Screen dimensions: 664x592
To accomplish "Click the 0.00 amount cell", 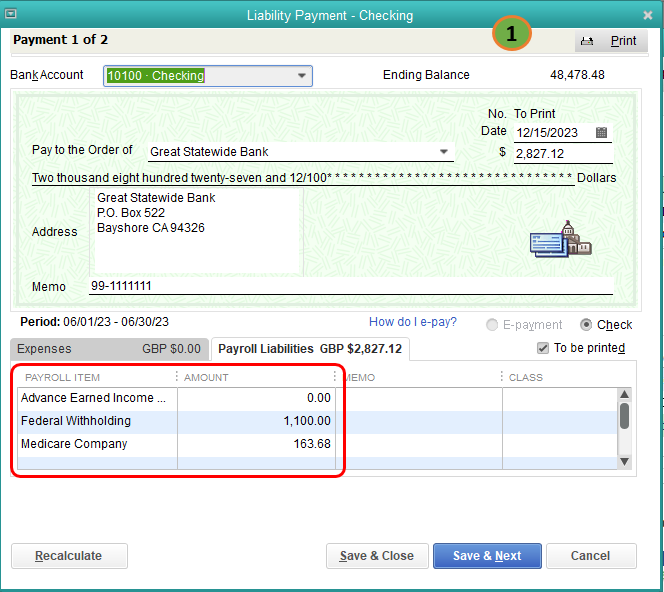I will [256, 398].
